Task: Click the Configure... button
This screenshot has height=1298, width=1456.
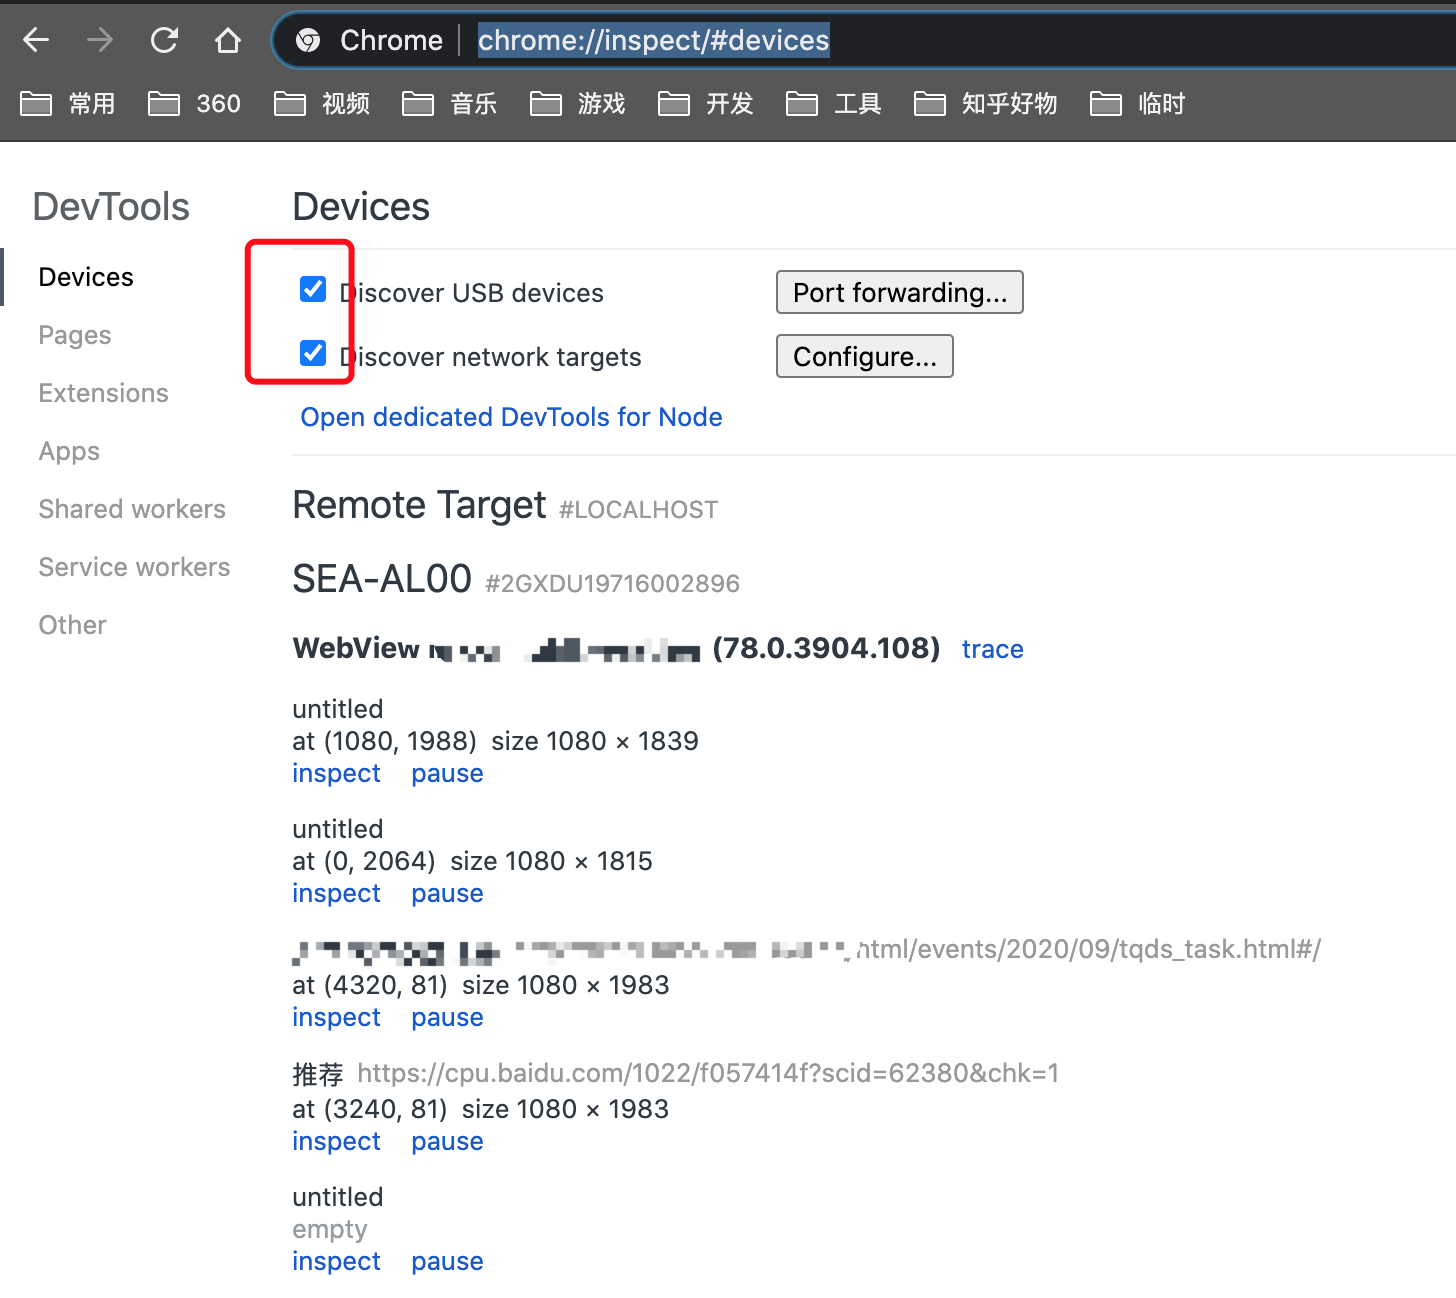Action: pyautogui.click(x=865, y=356)
